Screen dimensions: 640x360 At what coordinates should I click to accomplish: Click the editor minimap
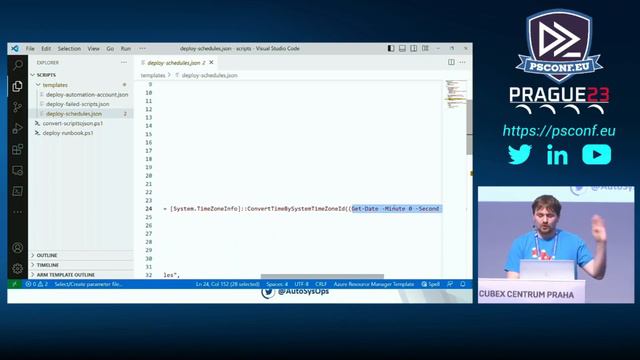(455, 94)
